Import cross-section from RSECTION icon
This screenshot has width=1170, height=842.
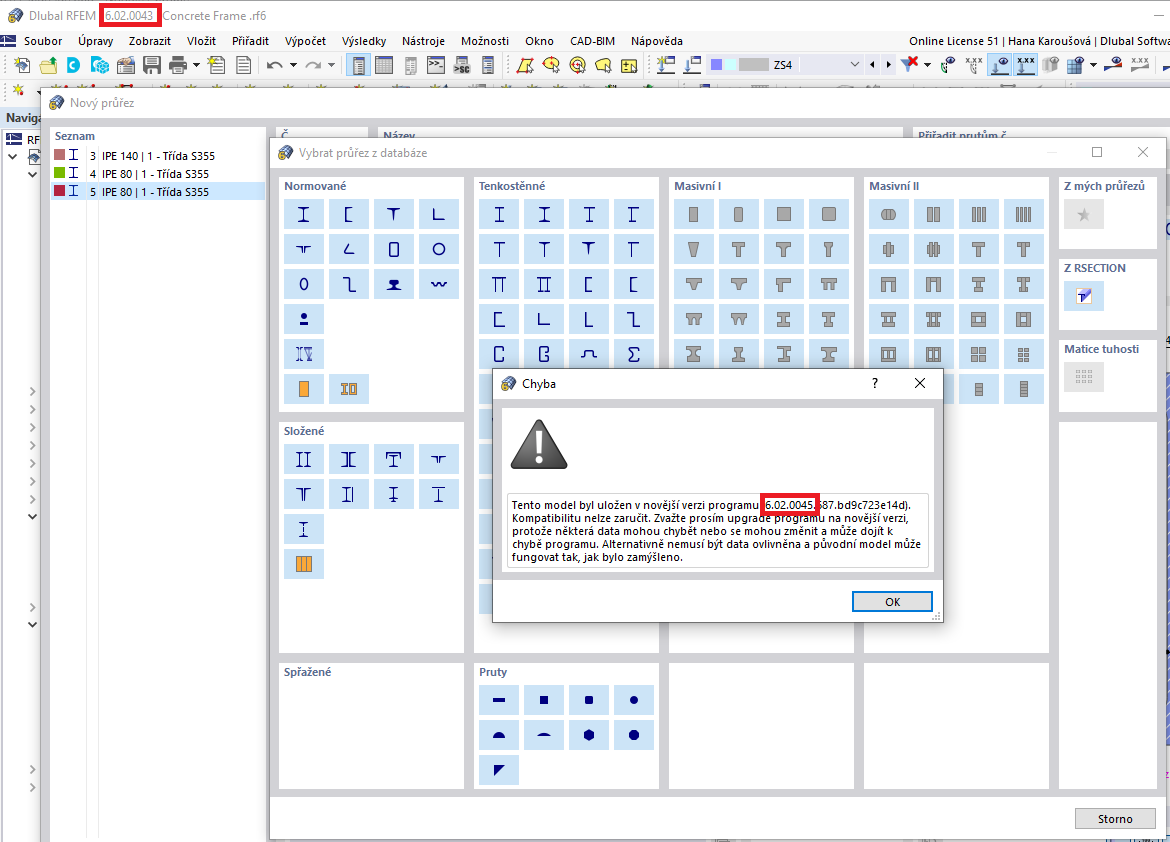coord(1083,296)
